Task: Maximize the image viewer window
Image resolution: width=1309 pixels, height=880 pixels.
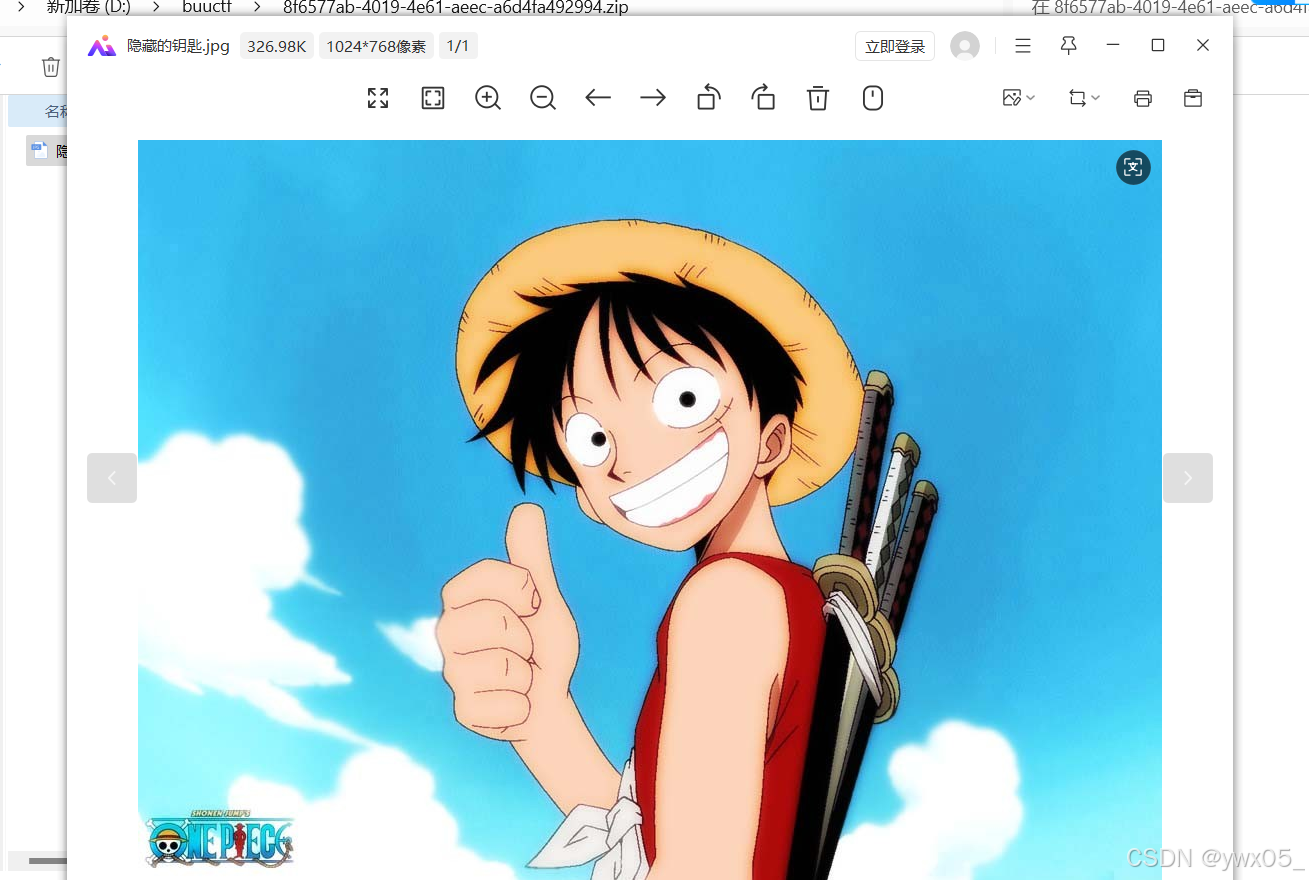Action: click(1158, 45)
